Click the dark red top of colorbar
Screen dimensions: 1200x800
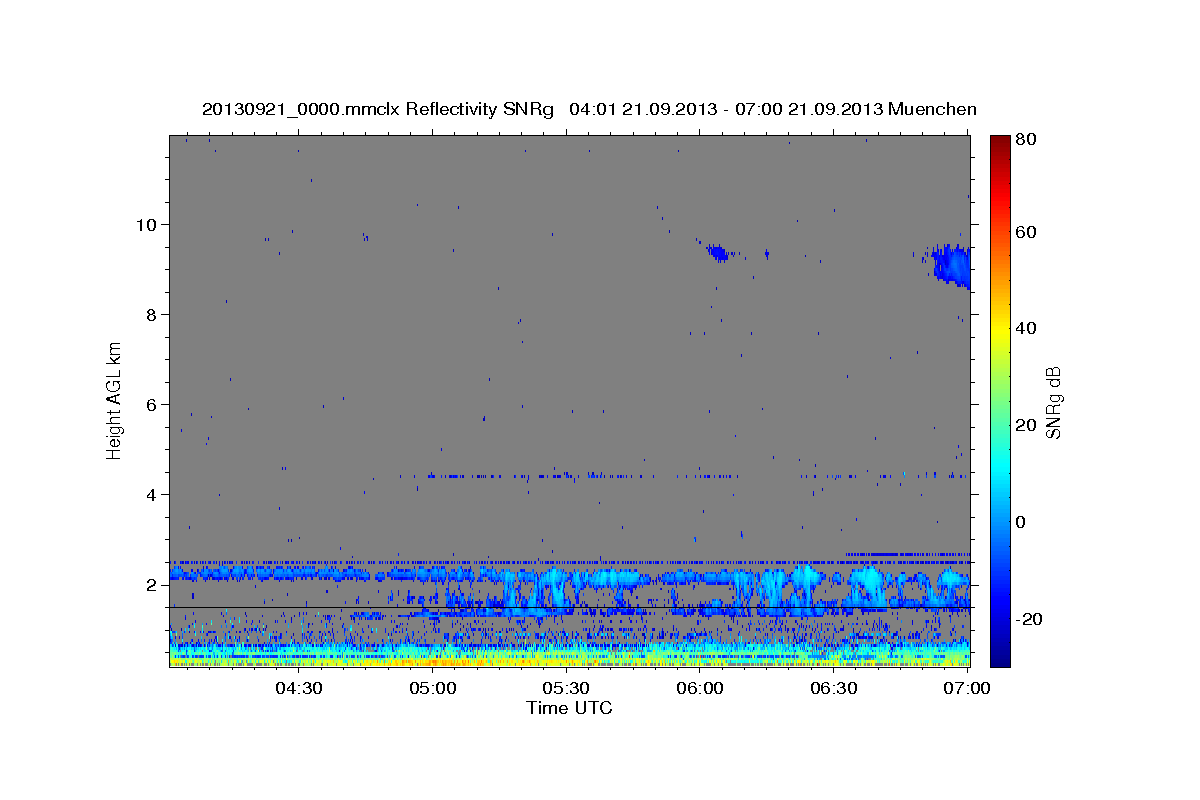tap(1000, 142)
